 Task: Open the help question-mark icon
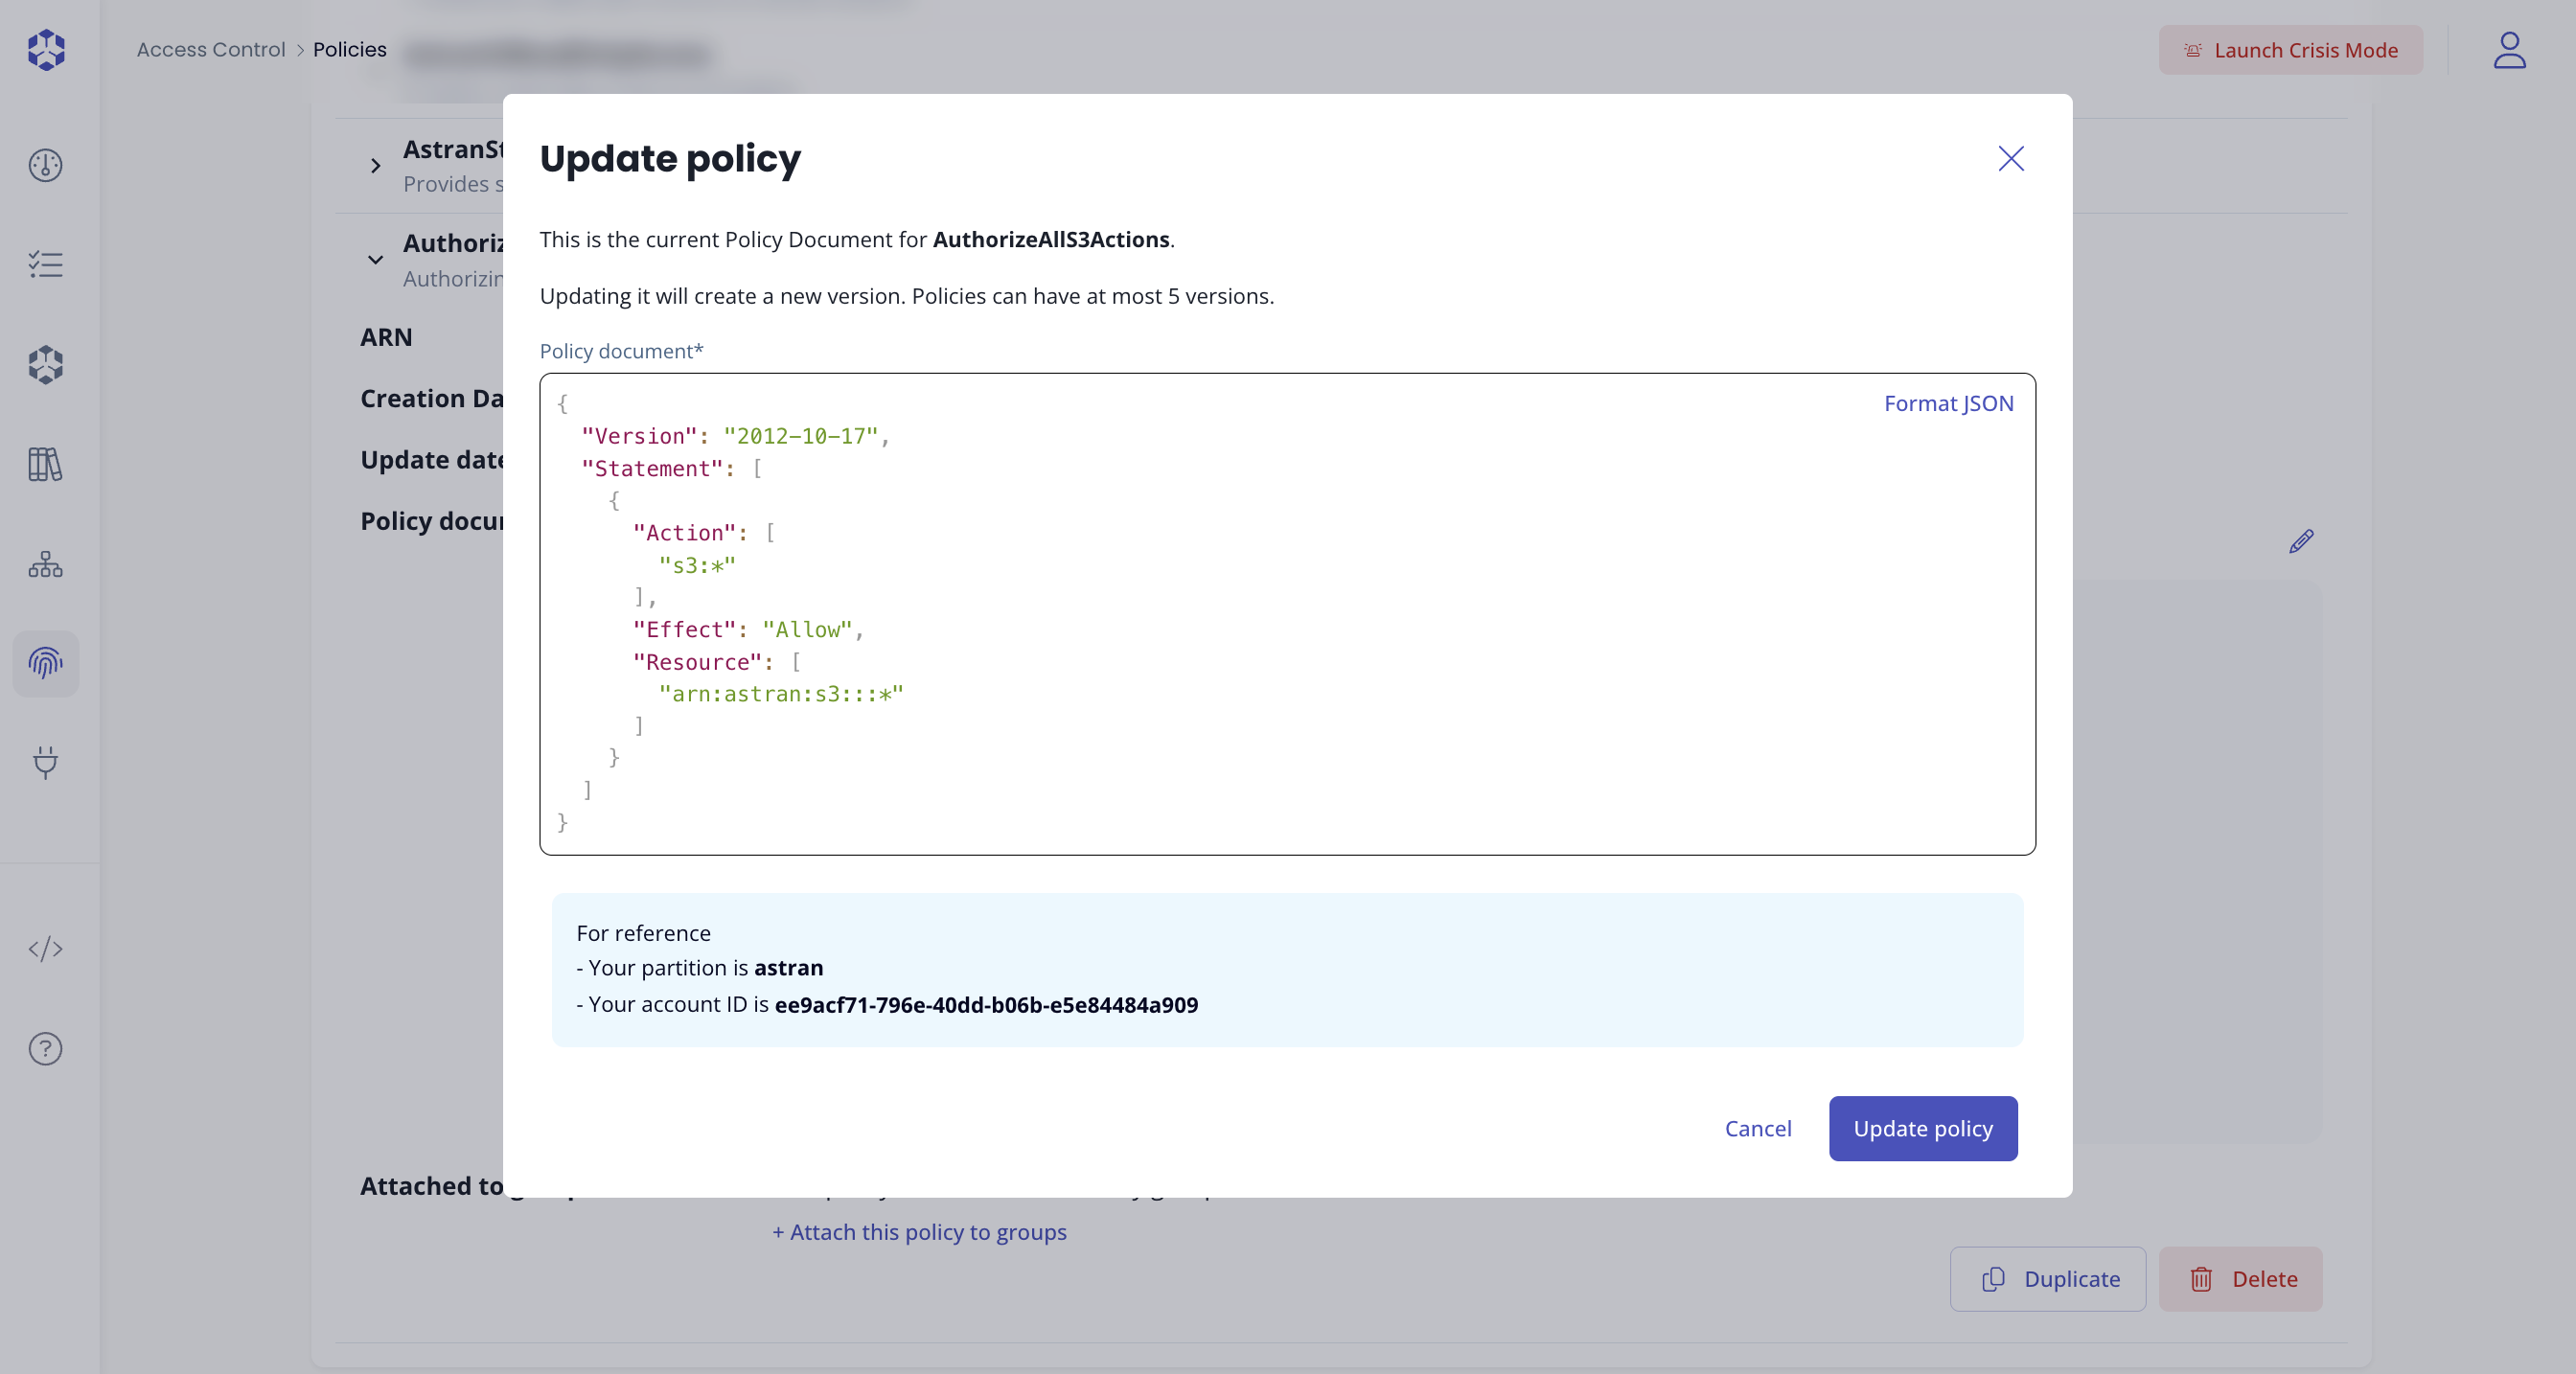point(46,1048)
